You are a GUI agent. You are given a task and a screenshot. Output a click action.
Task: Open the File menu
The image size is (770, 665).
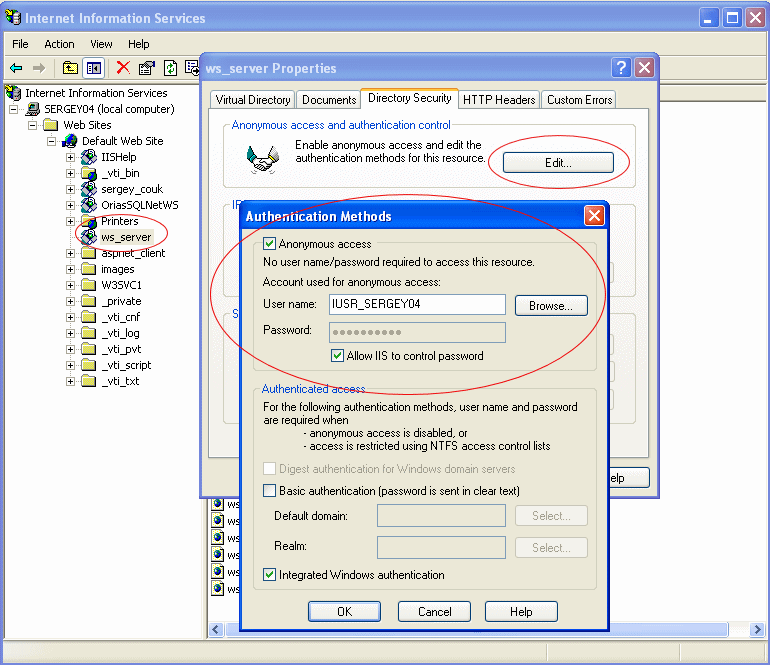pyautogui.click(x=20, y=44)
